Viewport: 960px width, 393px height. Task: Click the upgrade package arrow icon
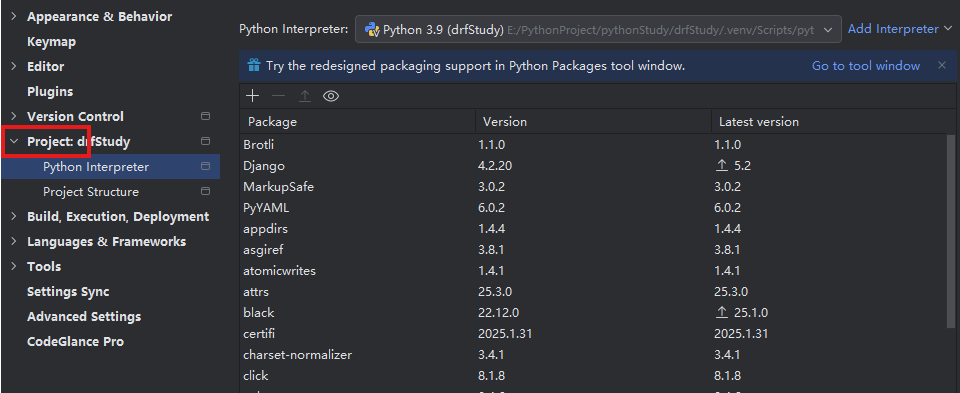point(305,96)
